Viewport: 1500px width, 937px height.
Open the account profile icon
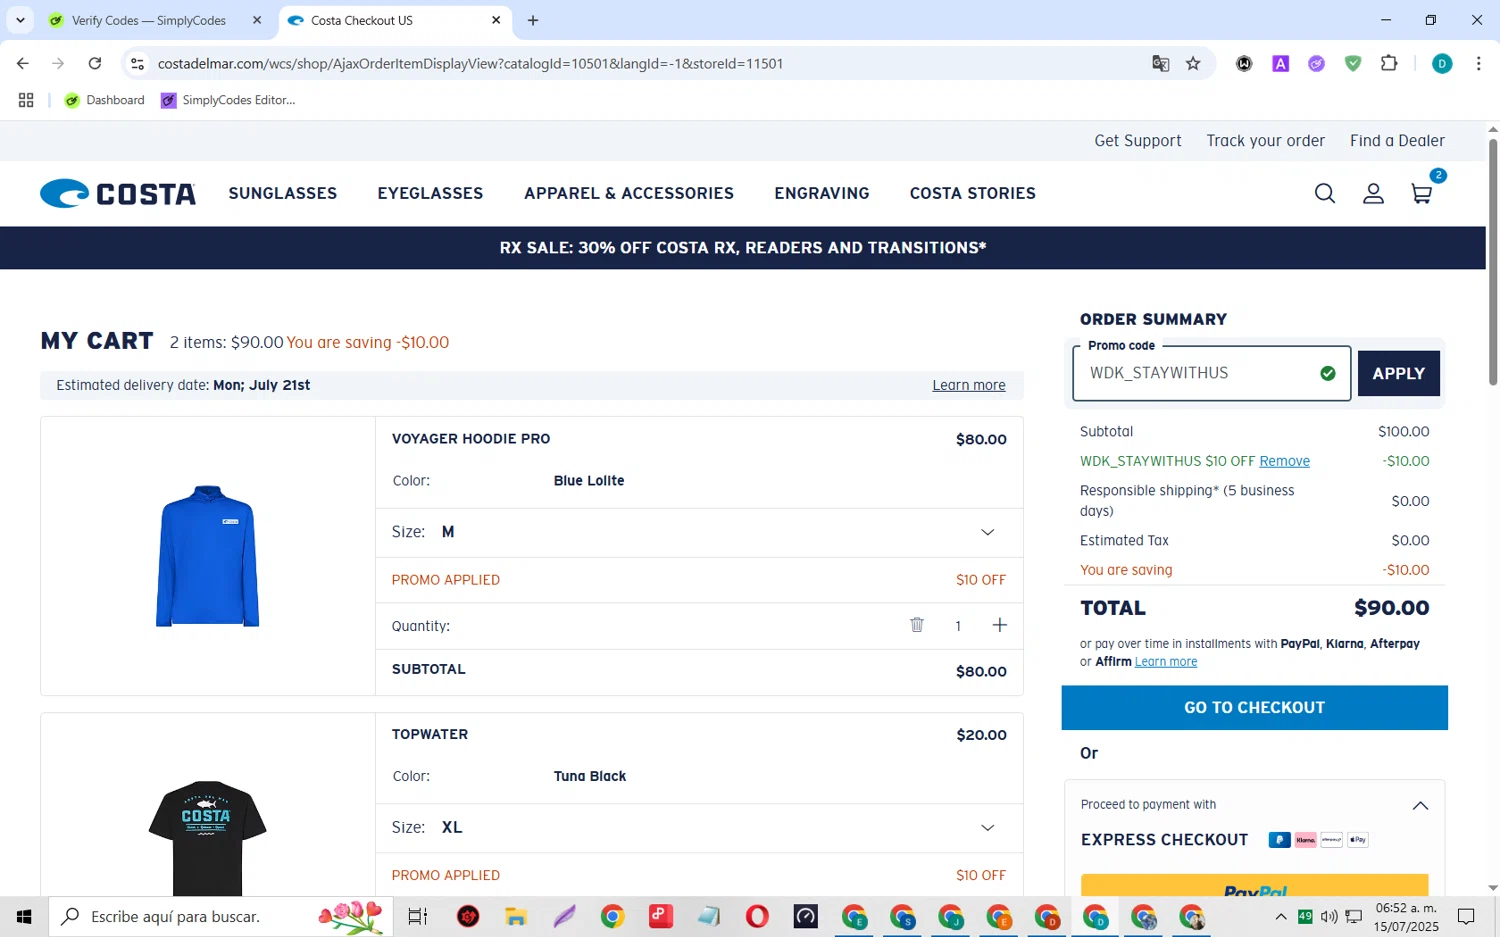1373,194
